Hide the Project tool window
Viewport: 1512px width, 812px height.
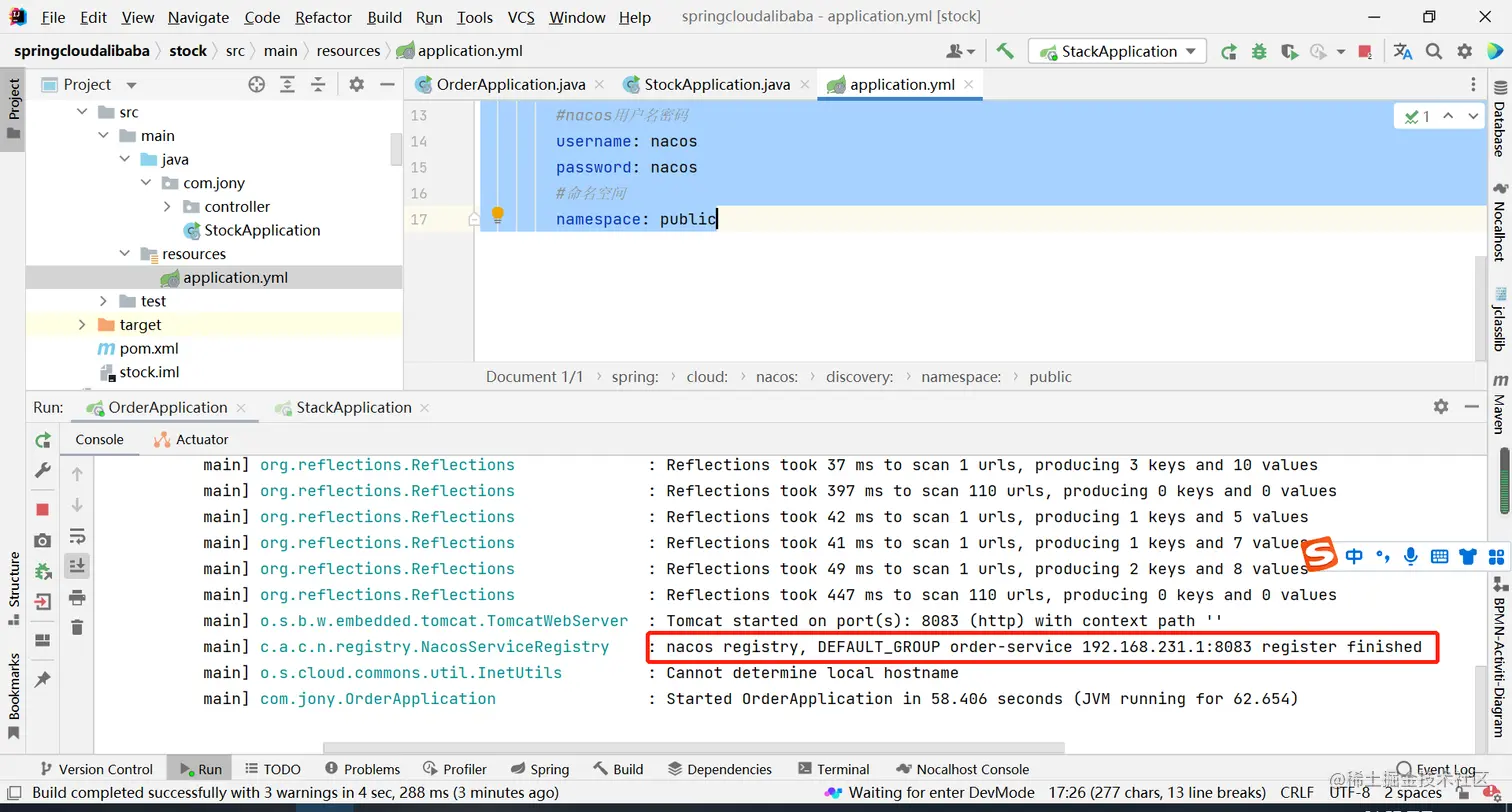pos(387,85)
